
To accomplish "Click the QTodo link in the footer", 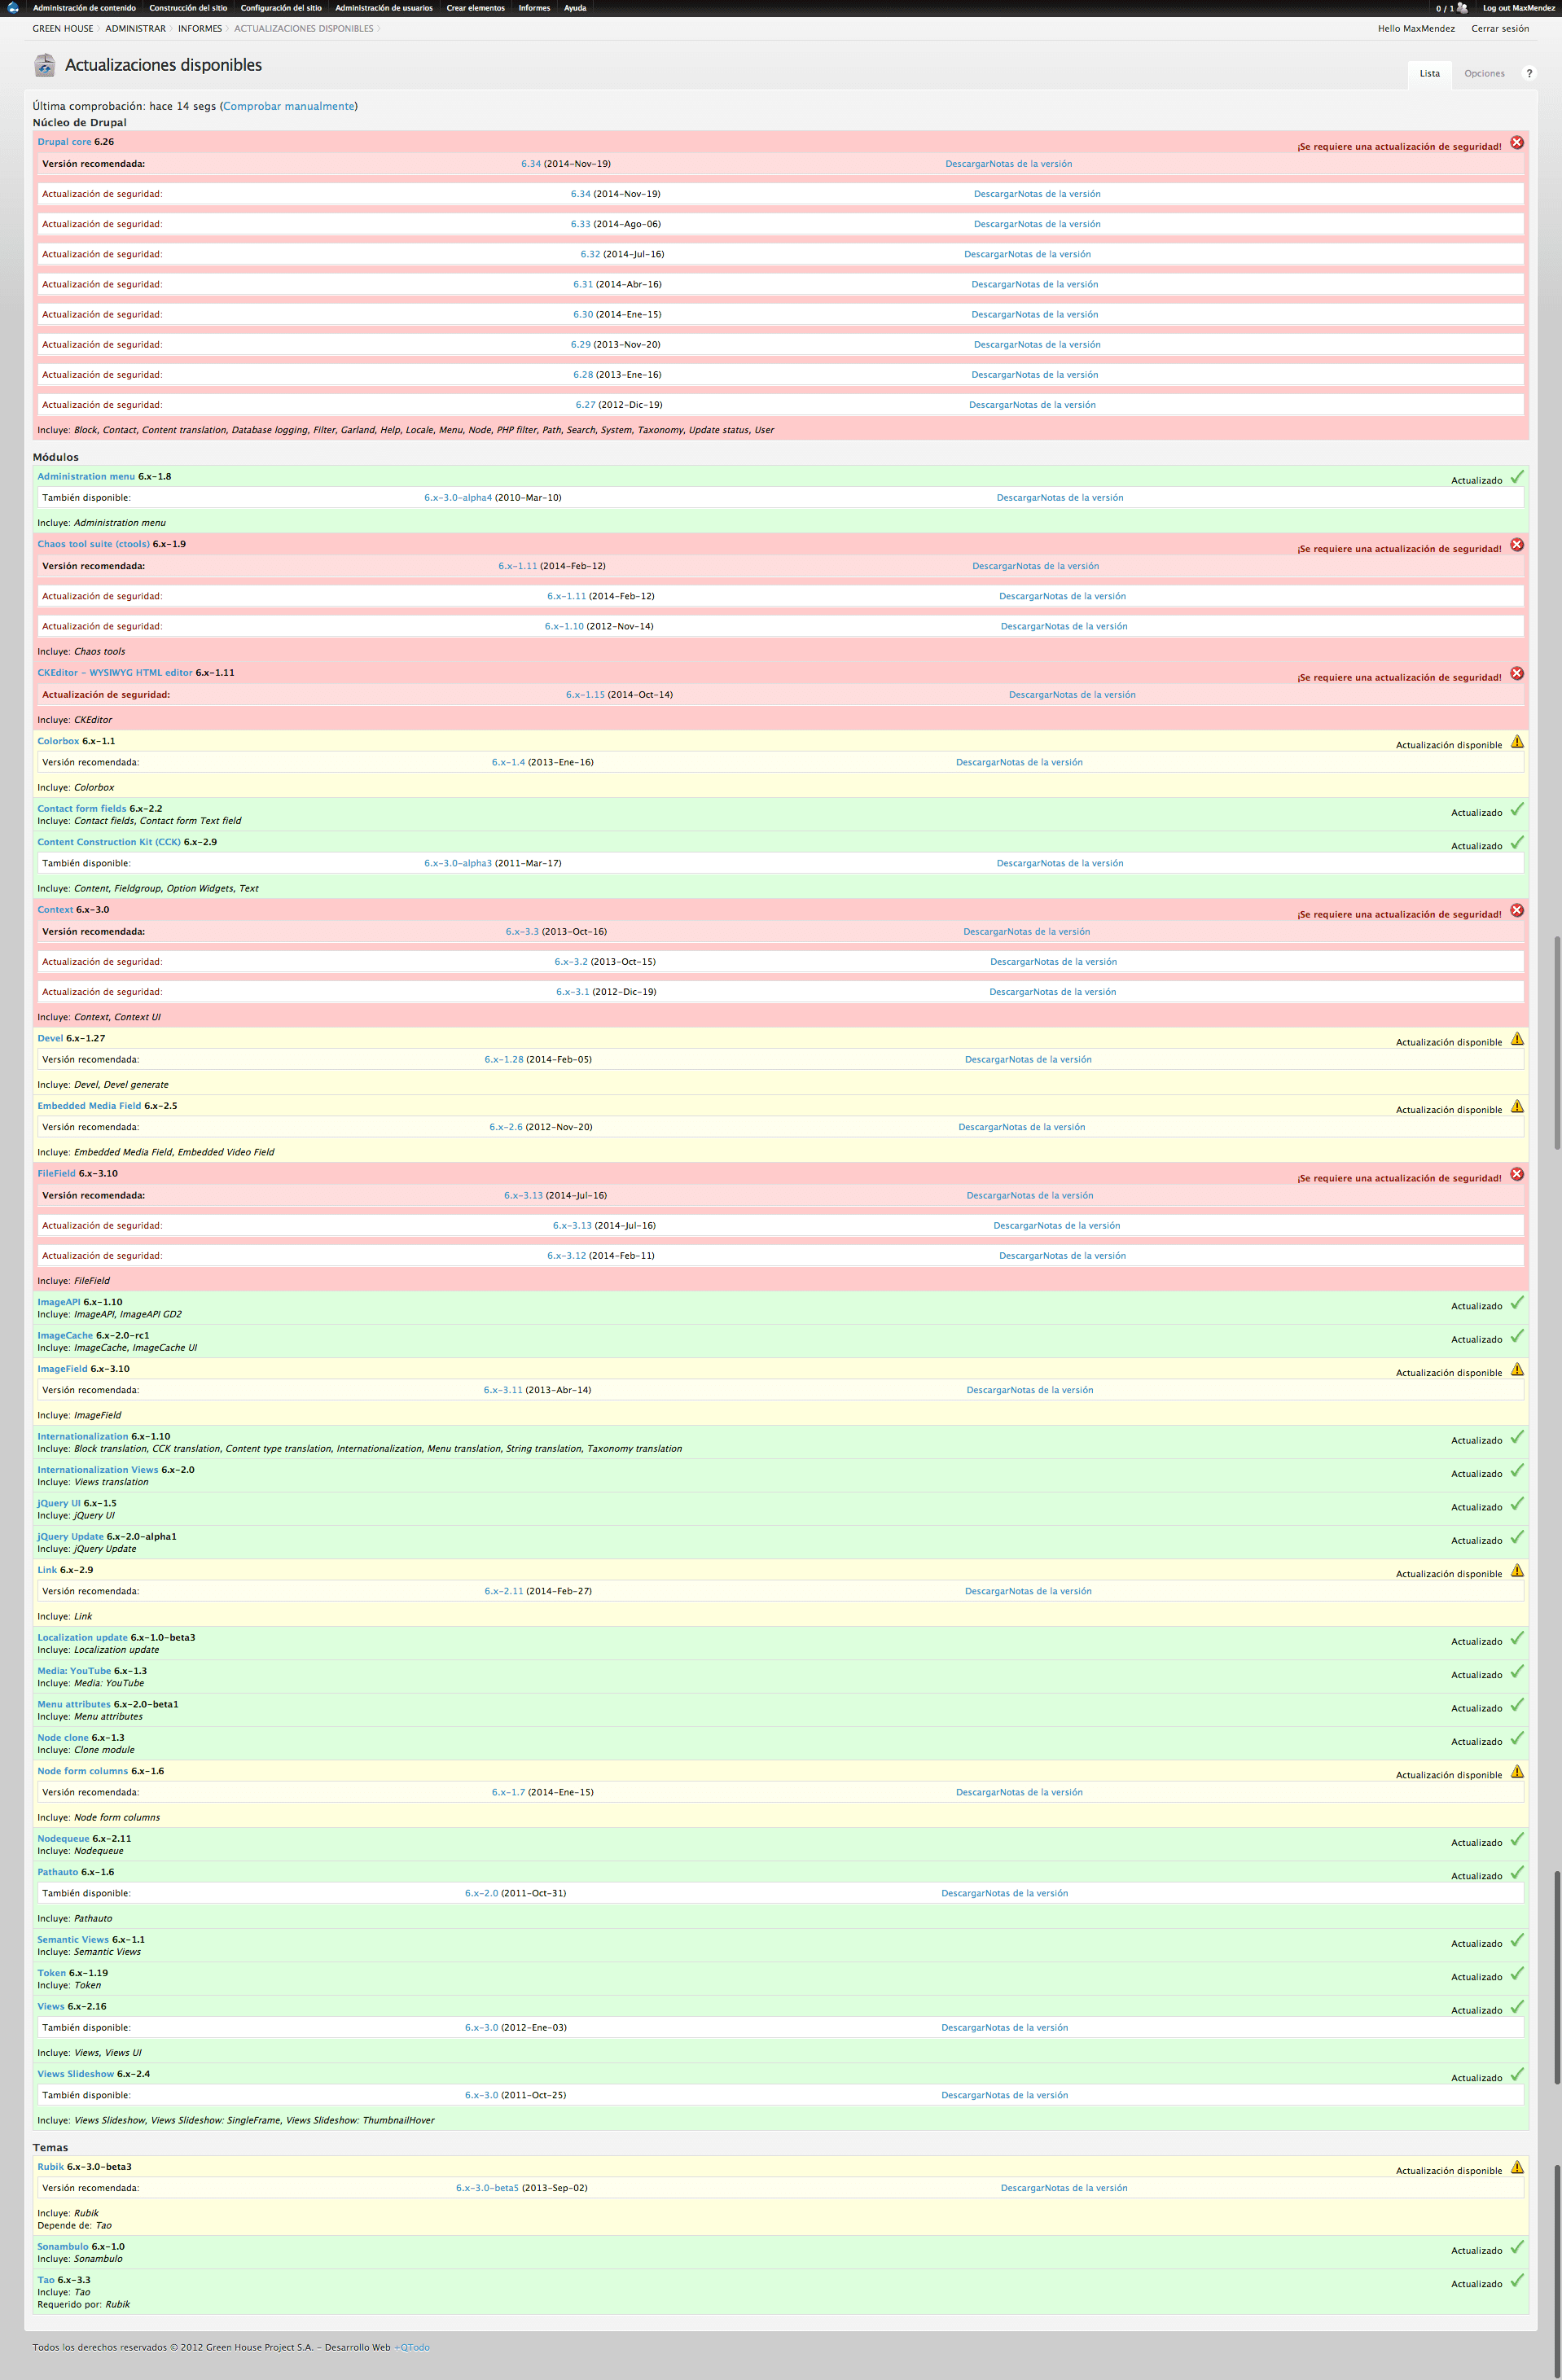I will tap(414, 2347).
